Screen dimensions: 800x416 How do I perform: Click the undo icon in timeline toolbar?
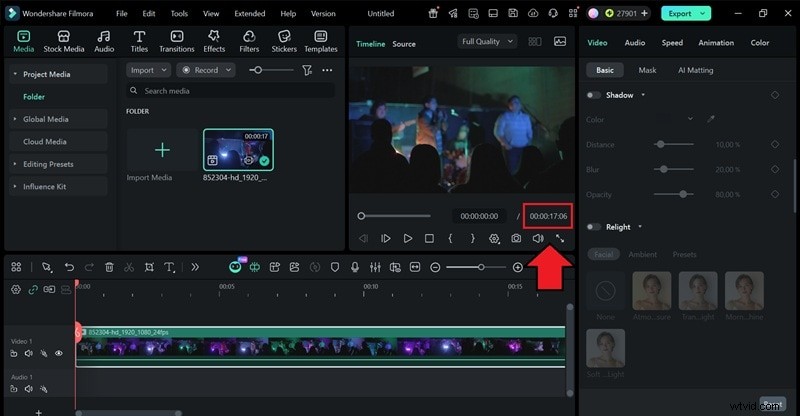coord(69,267)
